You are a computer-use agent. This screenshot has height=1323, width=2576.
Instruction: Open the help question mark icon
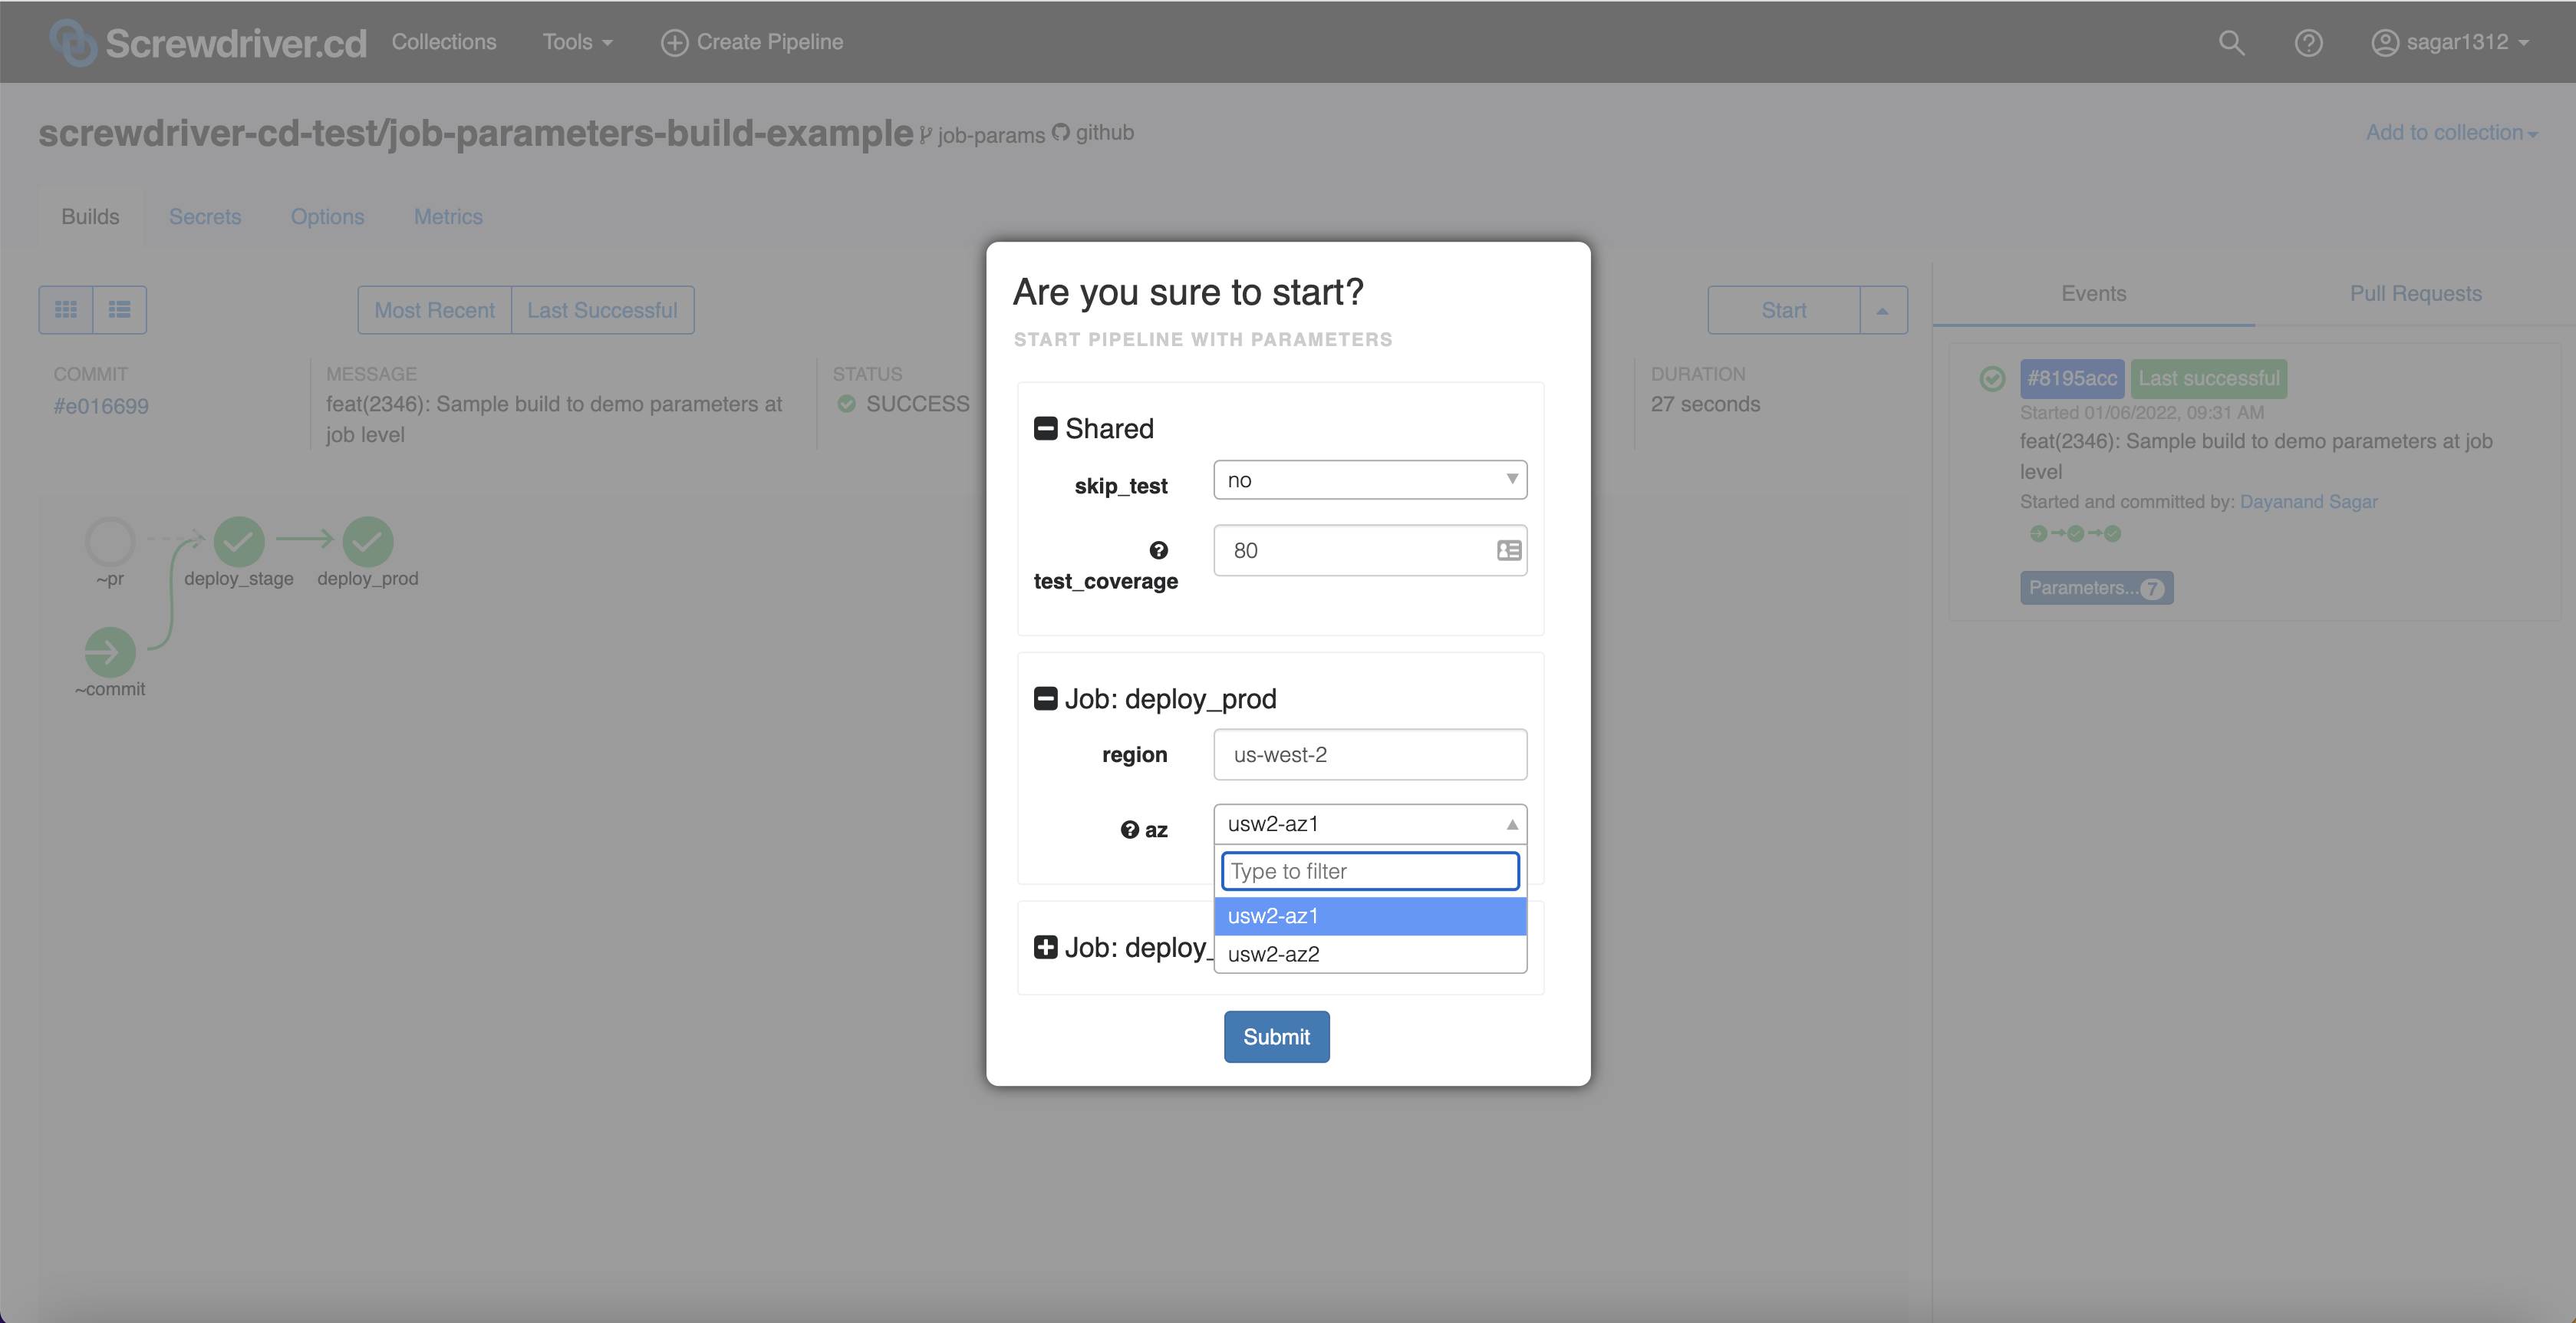[x=2308, y=42]
